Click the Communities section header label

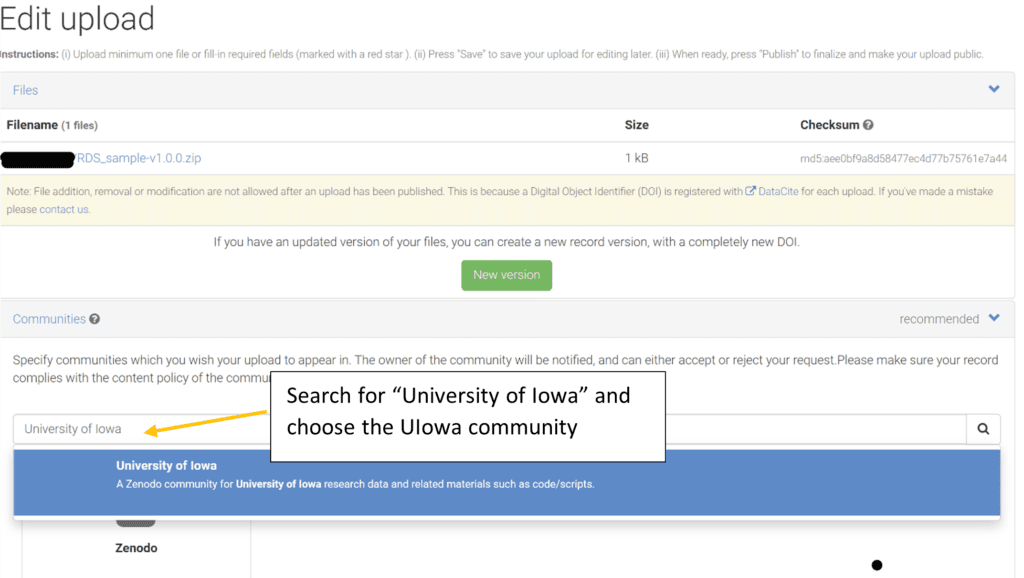pyautogui.click(x=48, y=318)
